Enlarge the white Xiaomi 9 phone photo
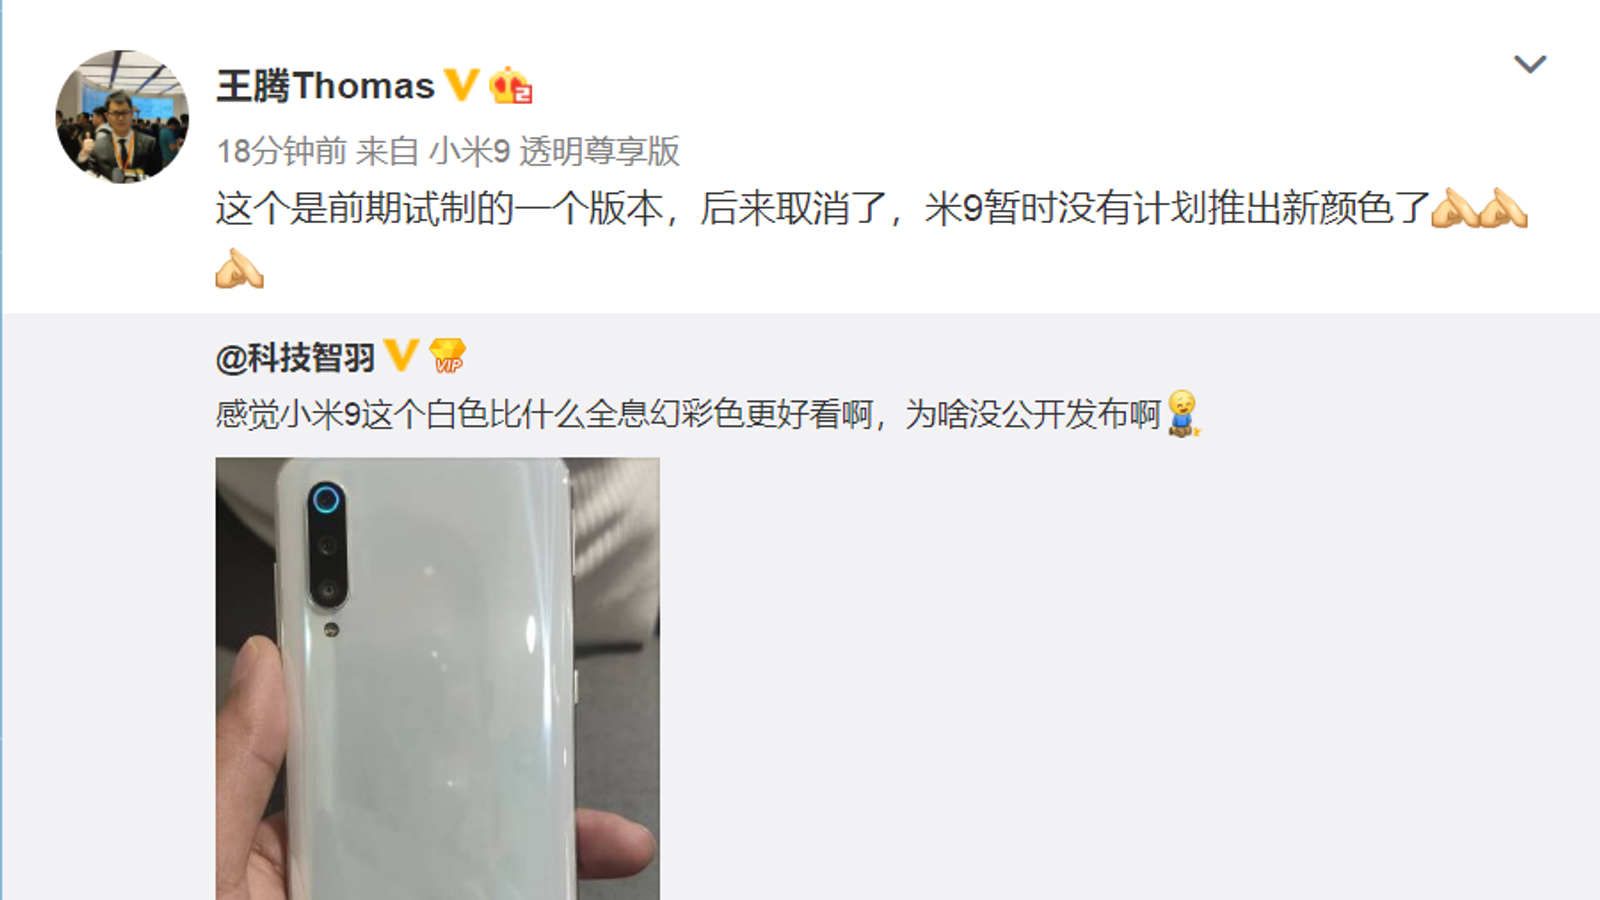This screenshot has height=900, width=1600. 437,679
